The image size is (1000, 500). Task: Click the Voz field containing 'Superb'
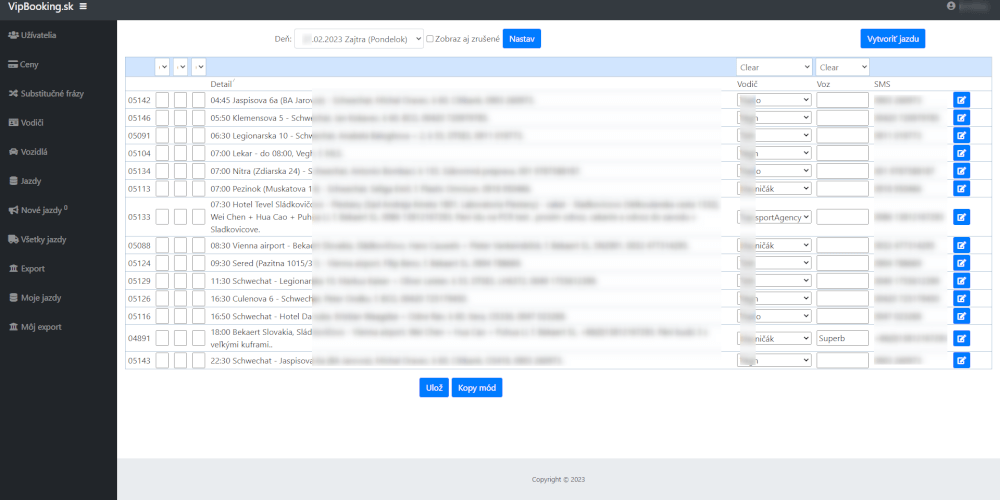pos(842,338)
